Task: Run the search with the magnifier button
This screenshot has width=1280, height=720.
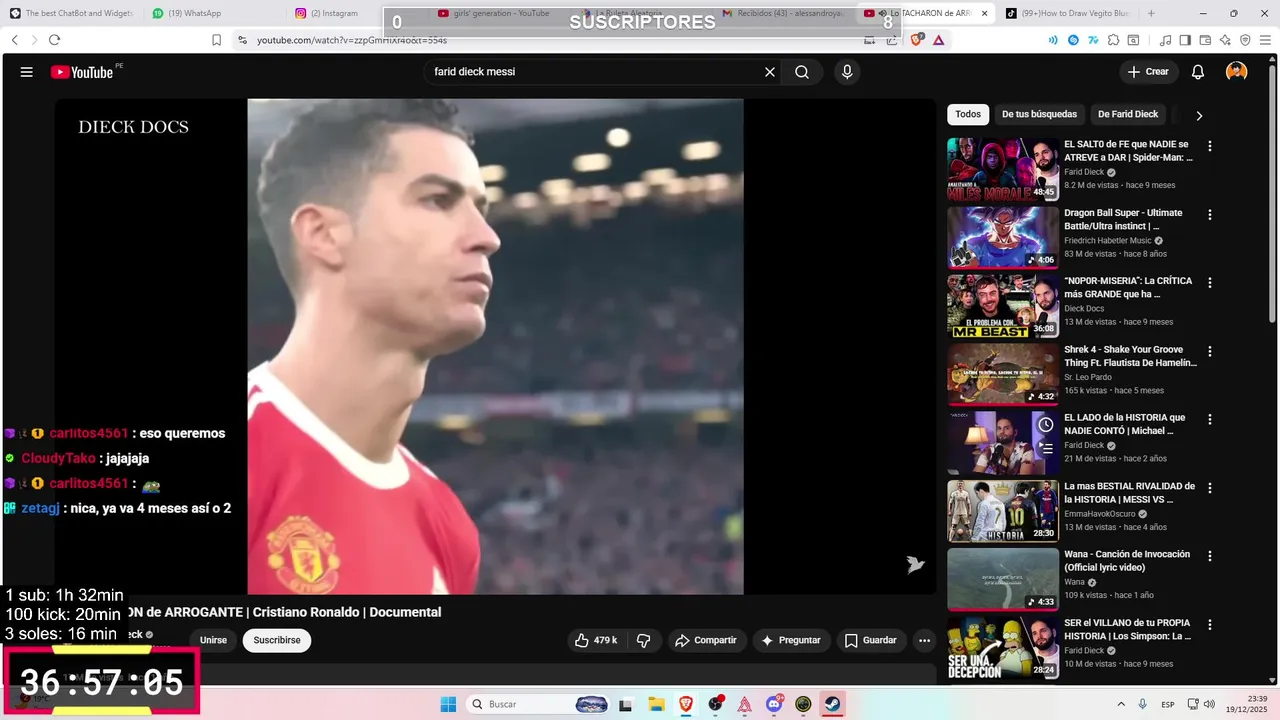Action: pyautogui.click(x=802, y=72)
